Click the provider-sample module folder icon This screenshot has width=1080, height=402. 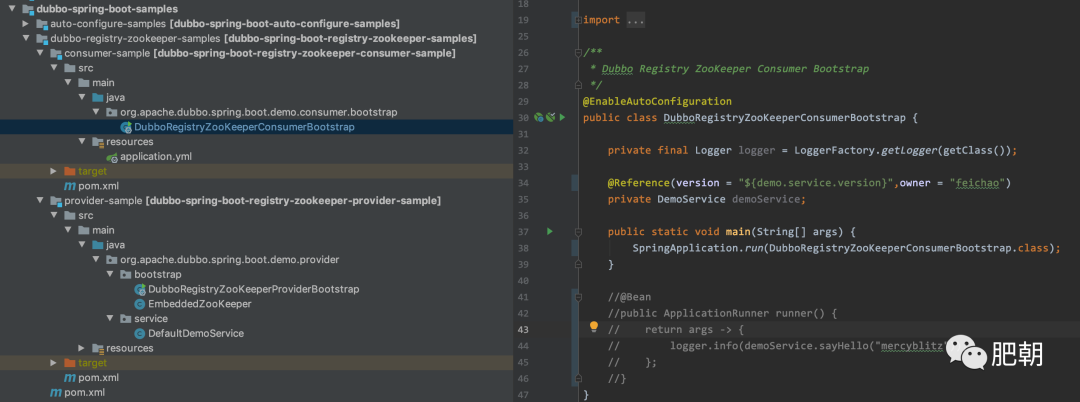pos(55,202)
